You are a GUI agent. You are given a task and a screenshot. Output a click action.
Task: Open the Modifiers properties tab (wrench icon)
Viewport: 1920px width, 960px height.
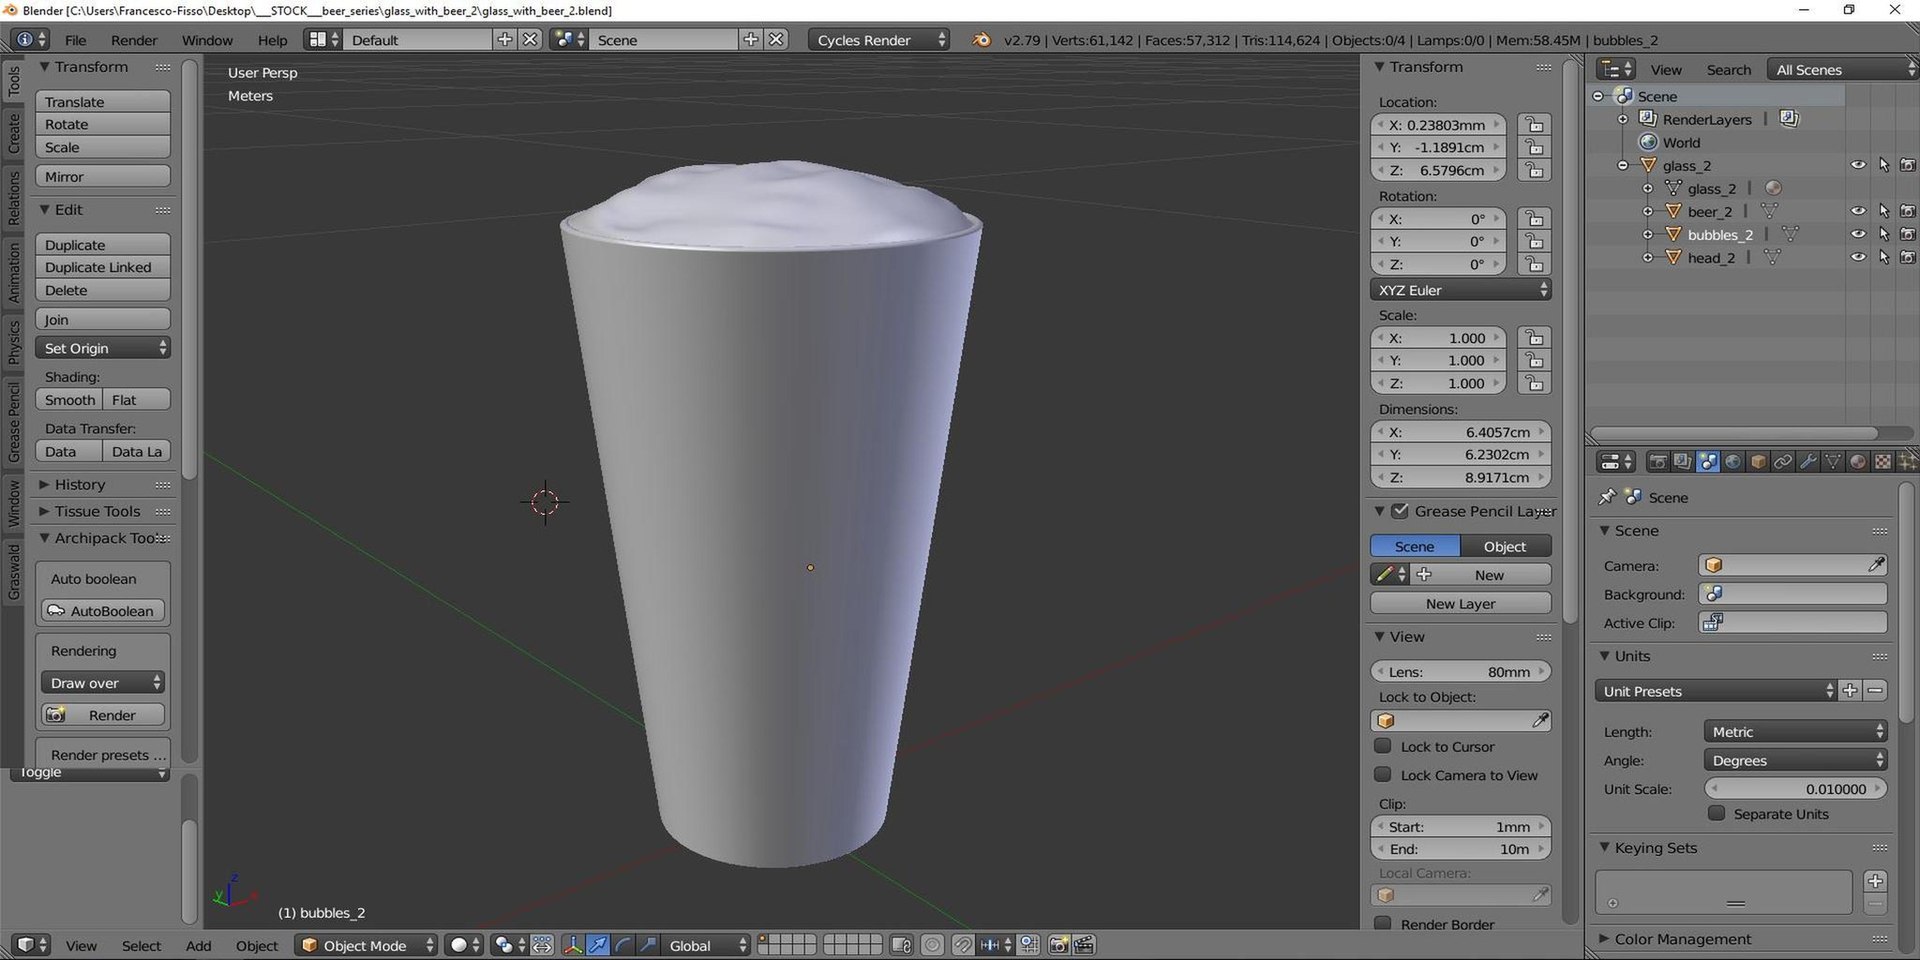(x=1808, y=462)
